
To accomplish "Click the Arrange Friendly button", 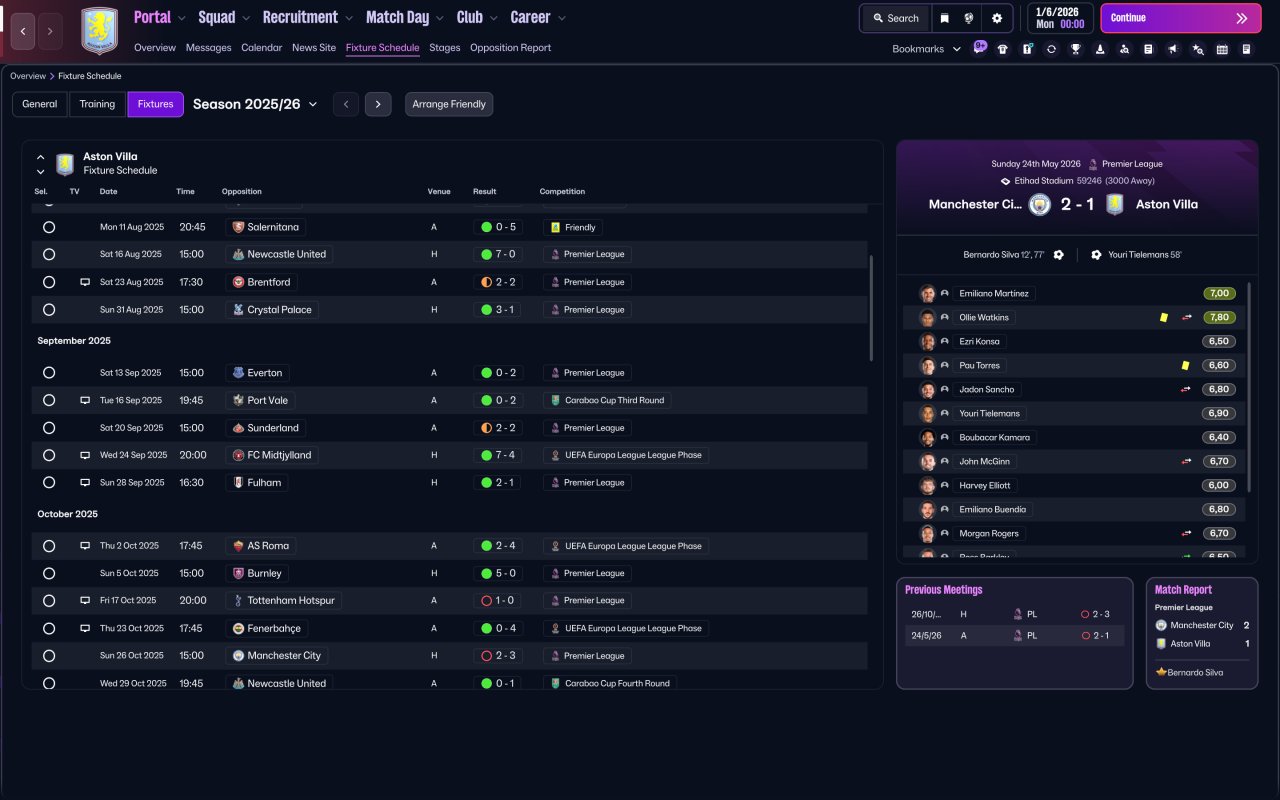I will [449, 104].
